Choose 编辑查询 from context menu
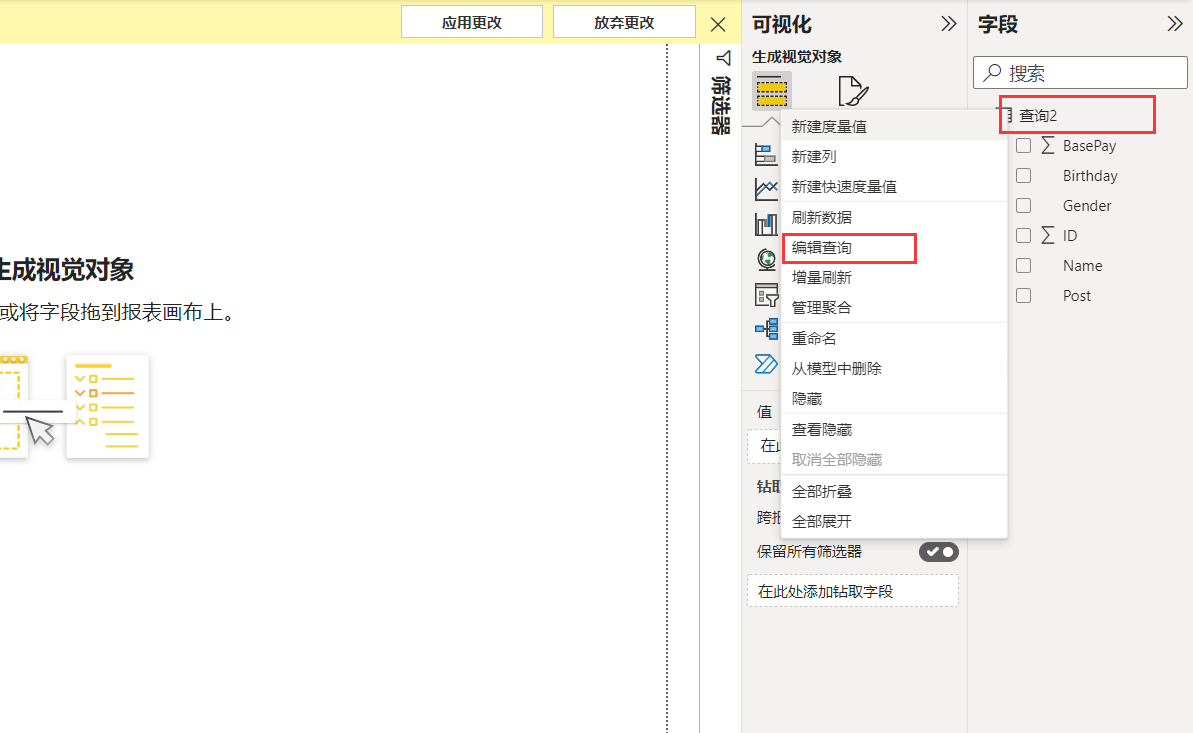Viewport: 1193px width, 733px height. coord(894,247)
